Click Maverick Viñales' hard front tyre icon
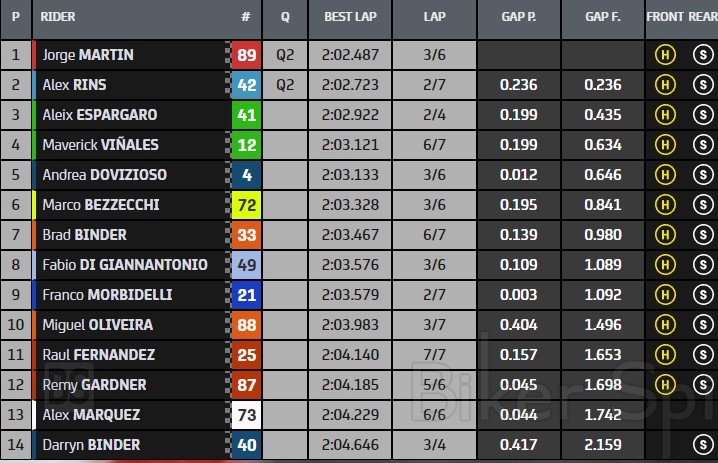The width and height of the screenshot is (718, 463). coord(663,145)
